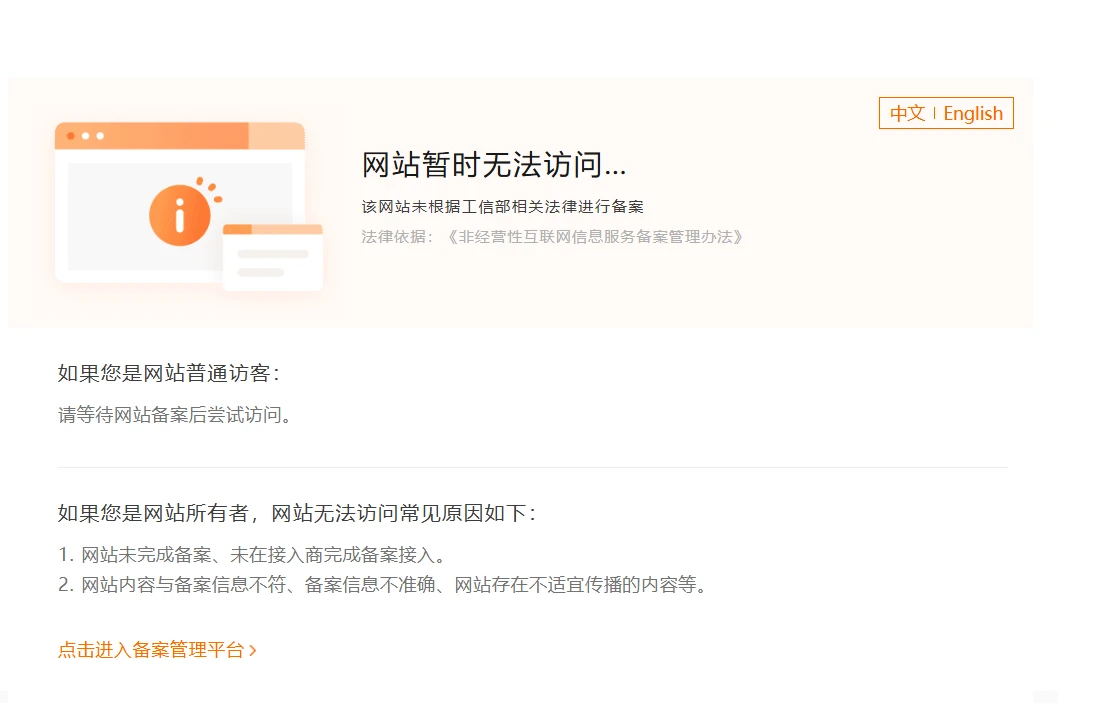Viewport: 1120px width, 711px height.
Task: Click list item 1 about 网站未完成备案
Action: (251, 555)
